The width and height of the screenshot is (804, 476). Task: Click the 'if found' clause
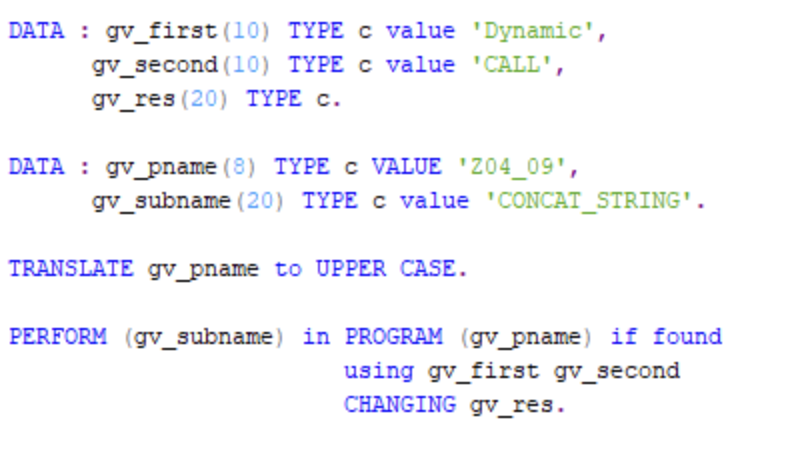[666, 336]
